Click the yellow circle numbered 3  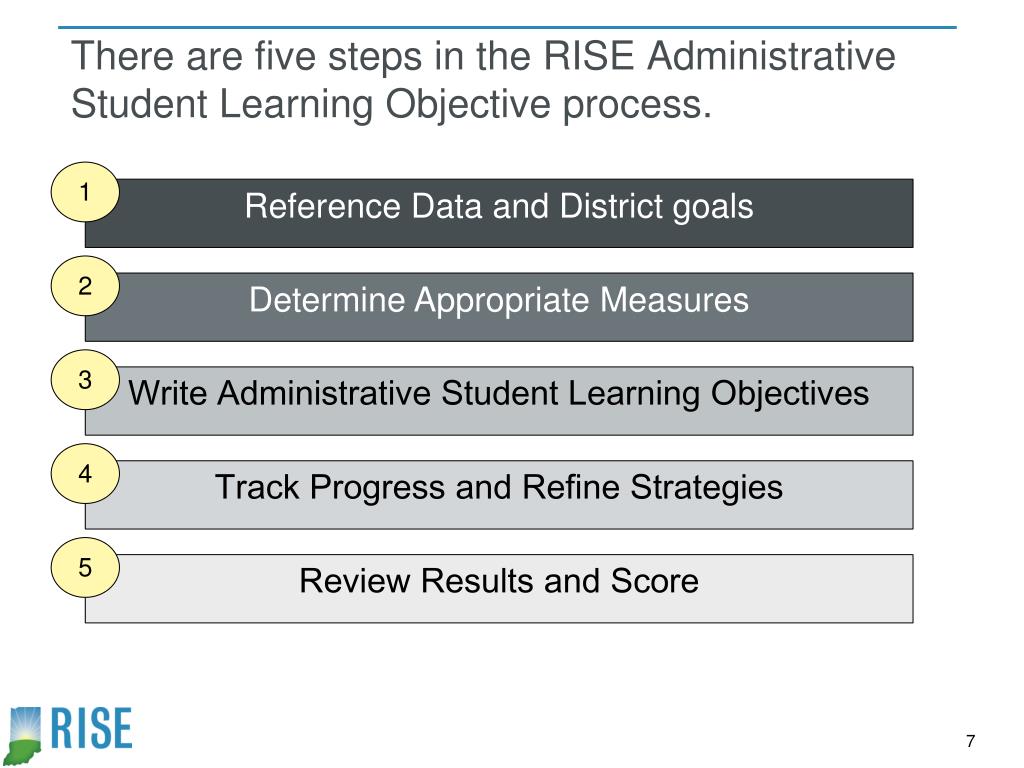tap(85, 380)
